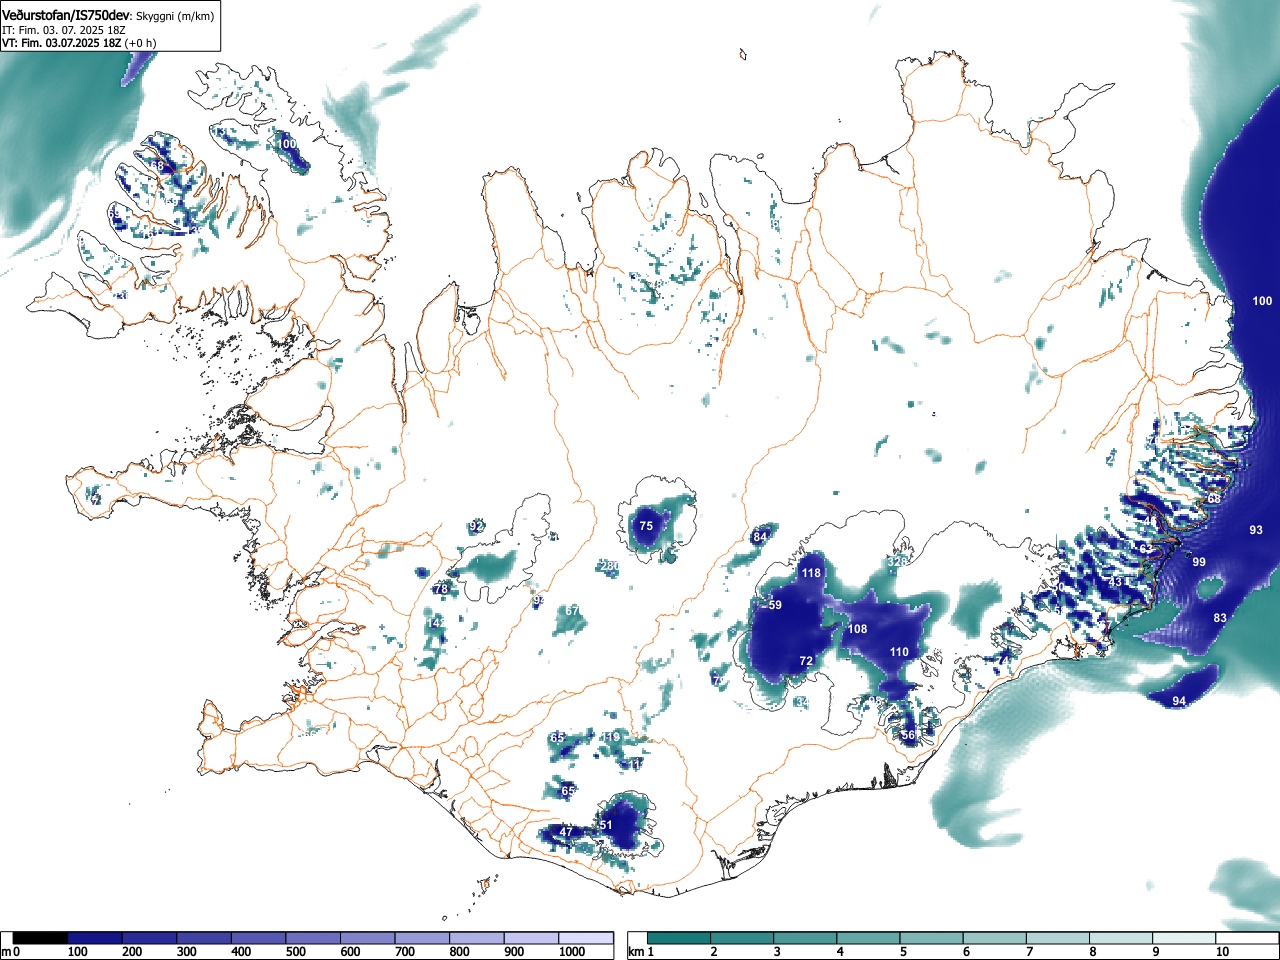Click the '118' value on Vatnajökull
The height and width of the screenshot is (960, 1280).
(811, 573)
